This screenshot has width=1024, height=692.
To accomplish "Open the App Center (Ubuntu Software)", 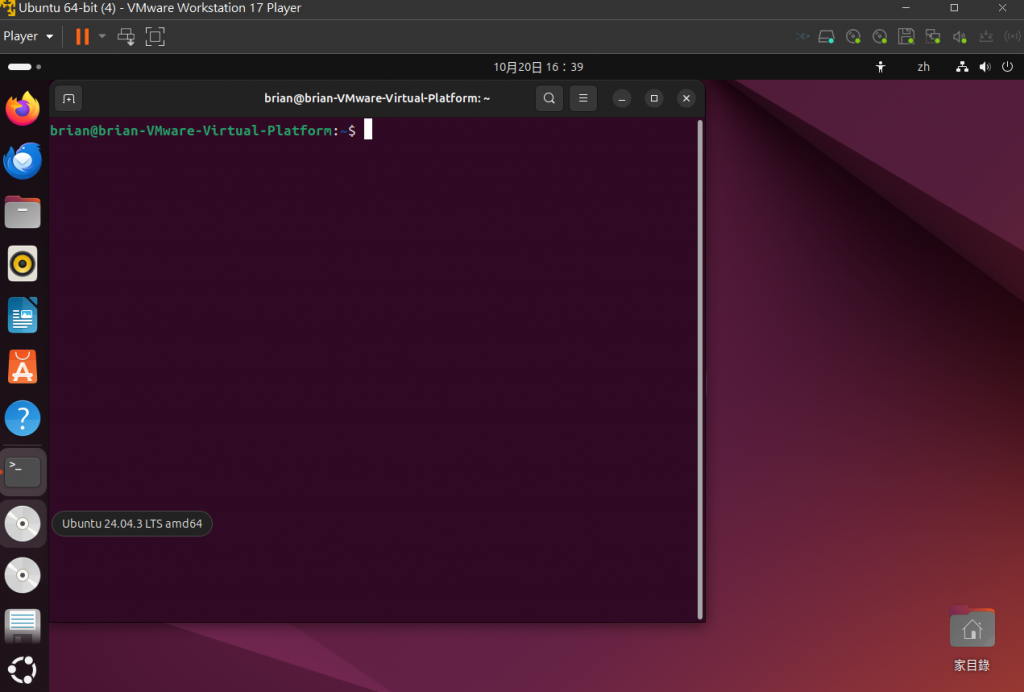I will [x=23, y=367].
